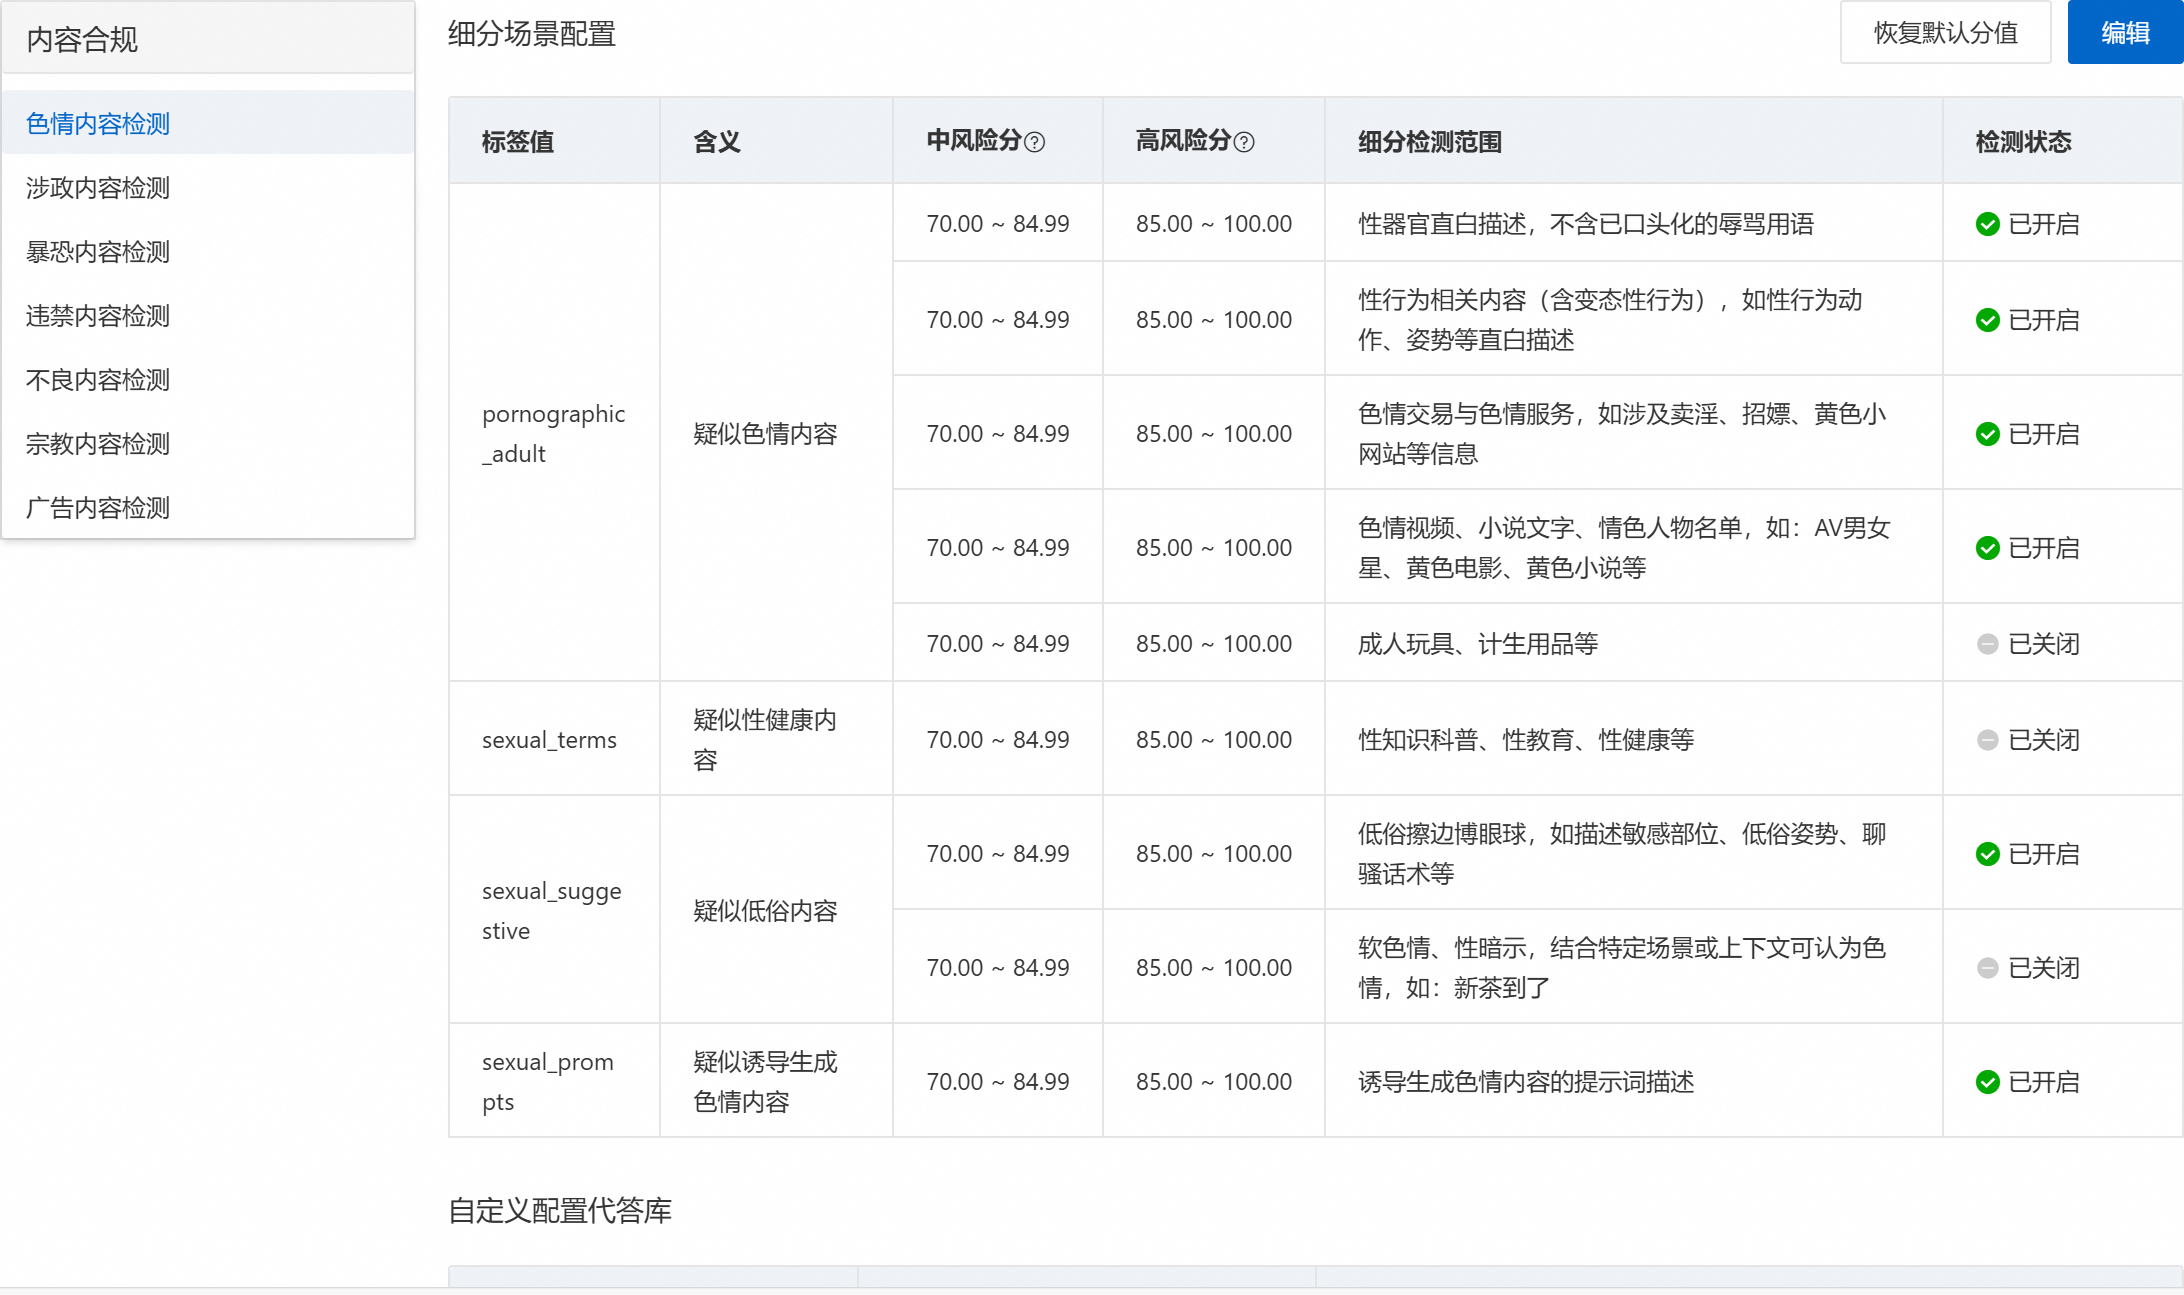Click the 低俗擦边博眼球 scope description
This screenshot has width=2184, height=1295.
point(1622,853)
